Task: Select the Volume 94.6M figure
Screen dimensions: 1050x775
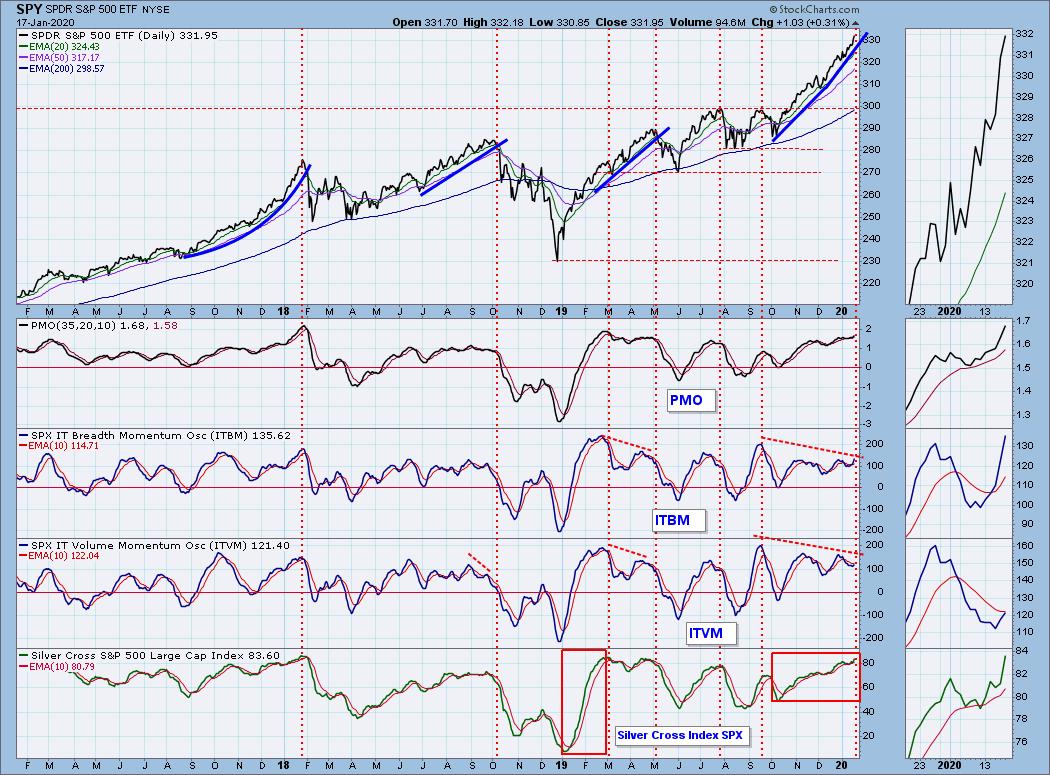Action: click(x=707, y=22)
